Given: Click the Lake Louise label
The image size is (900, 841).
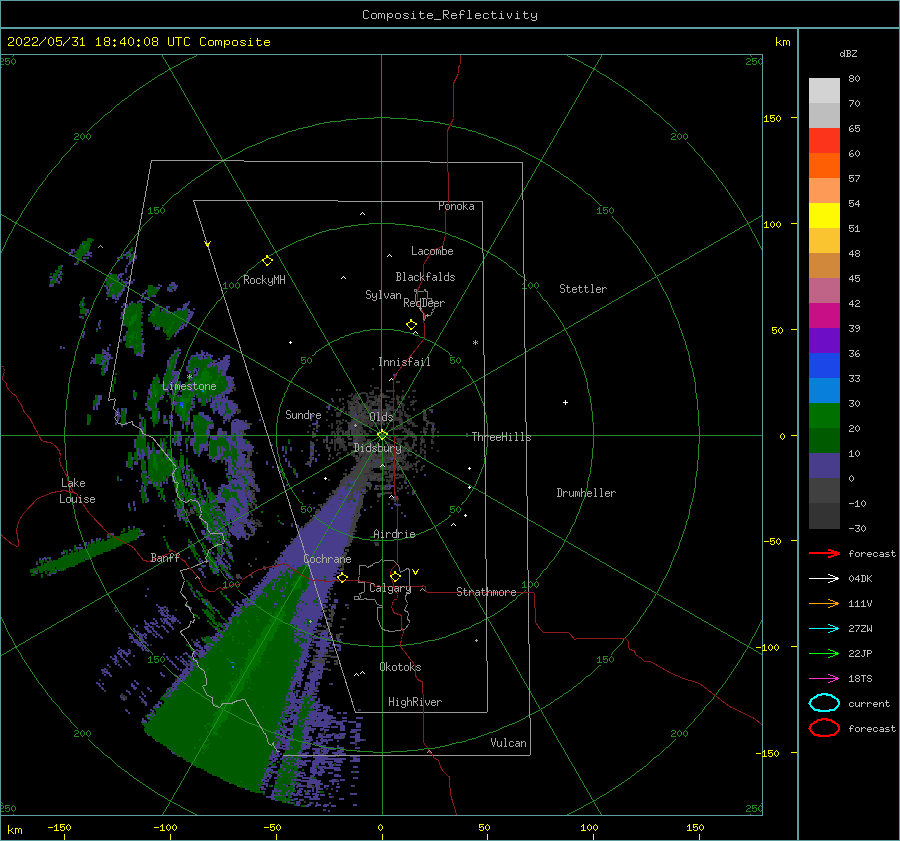Looking at the screenshot, I should pyautogui.click(x=77, y=491).
